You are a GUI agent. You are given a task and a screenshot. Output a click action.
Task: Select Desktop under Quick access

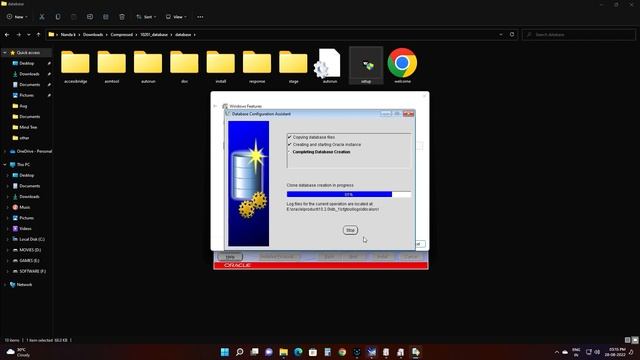pos(27,63)
